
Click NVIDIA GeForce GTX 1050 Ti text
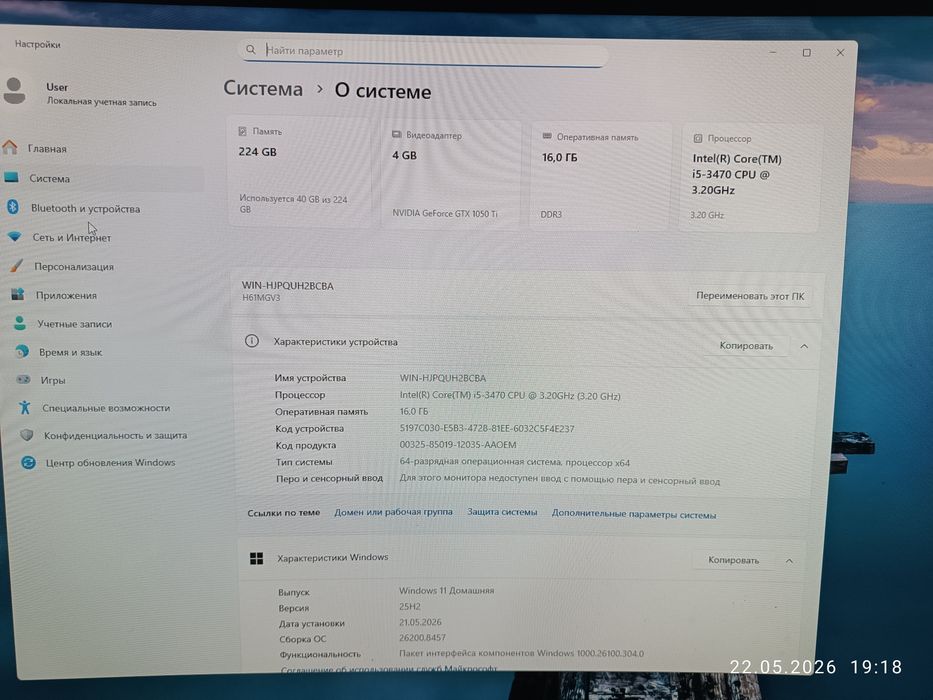(444, 213)
